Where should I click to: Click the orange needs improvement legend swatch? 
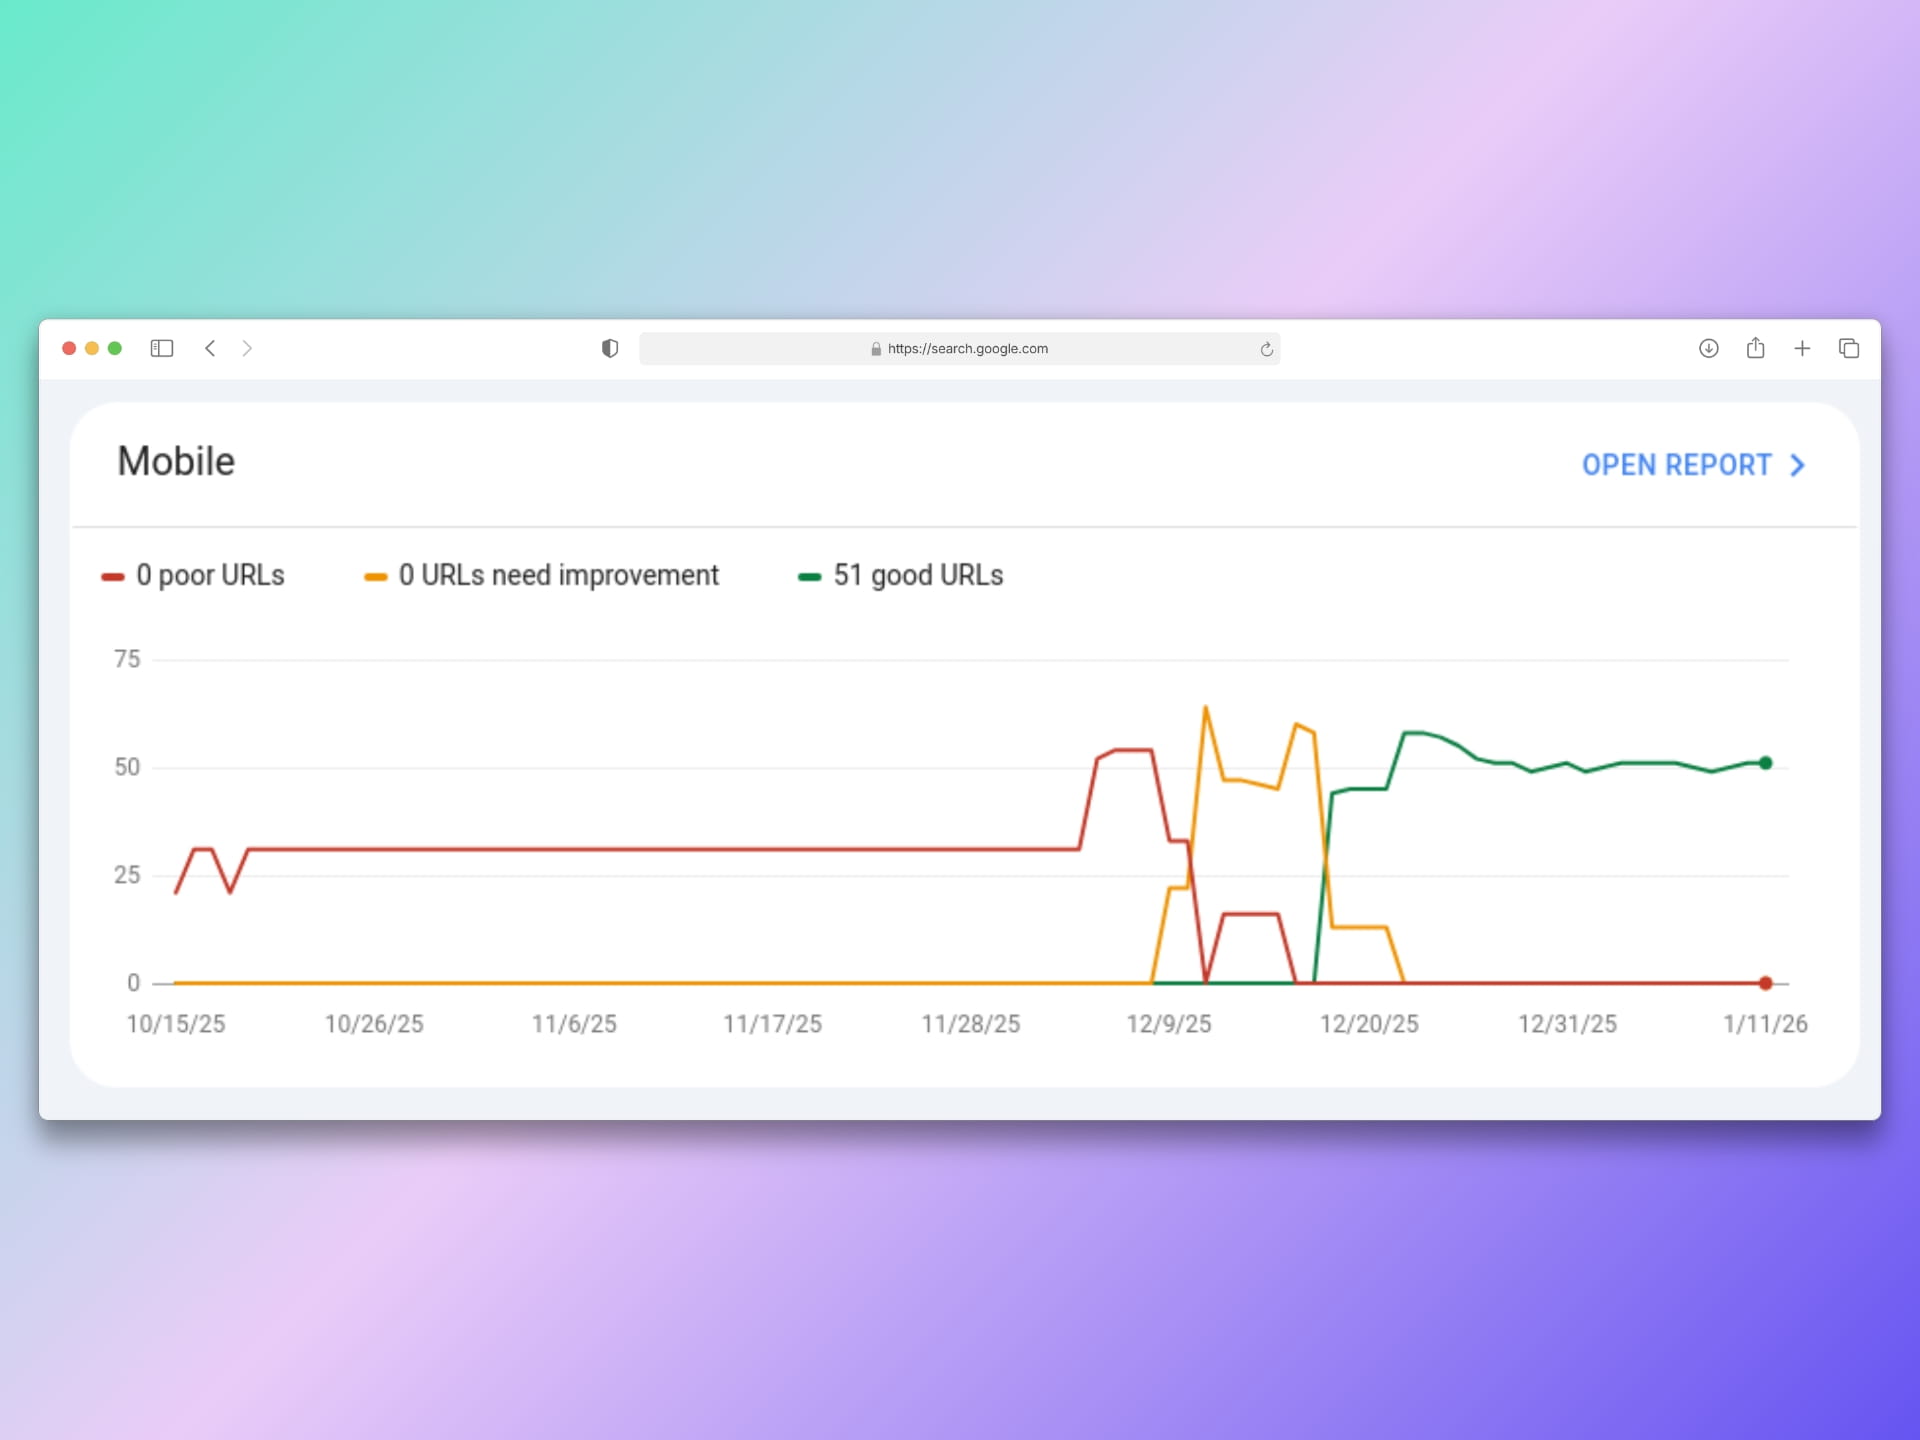(x=376, y=577)
